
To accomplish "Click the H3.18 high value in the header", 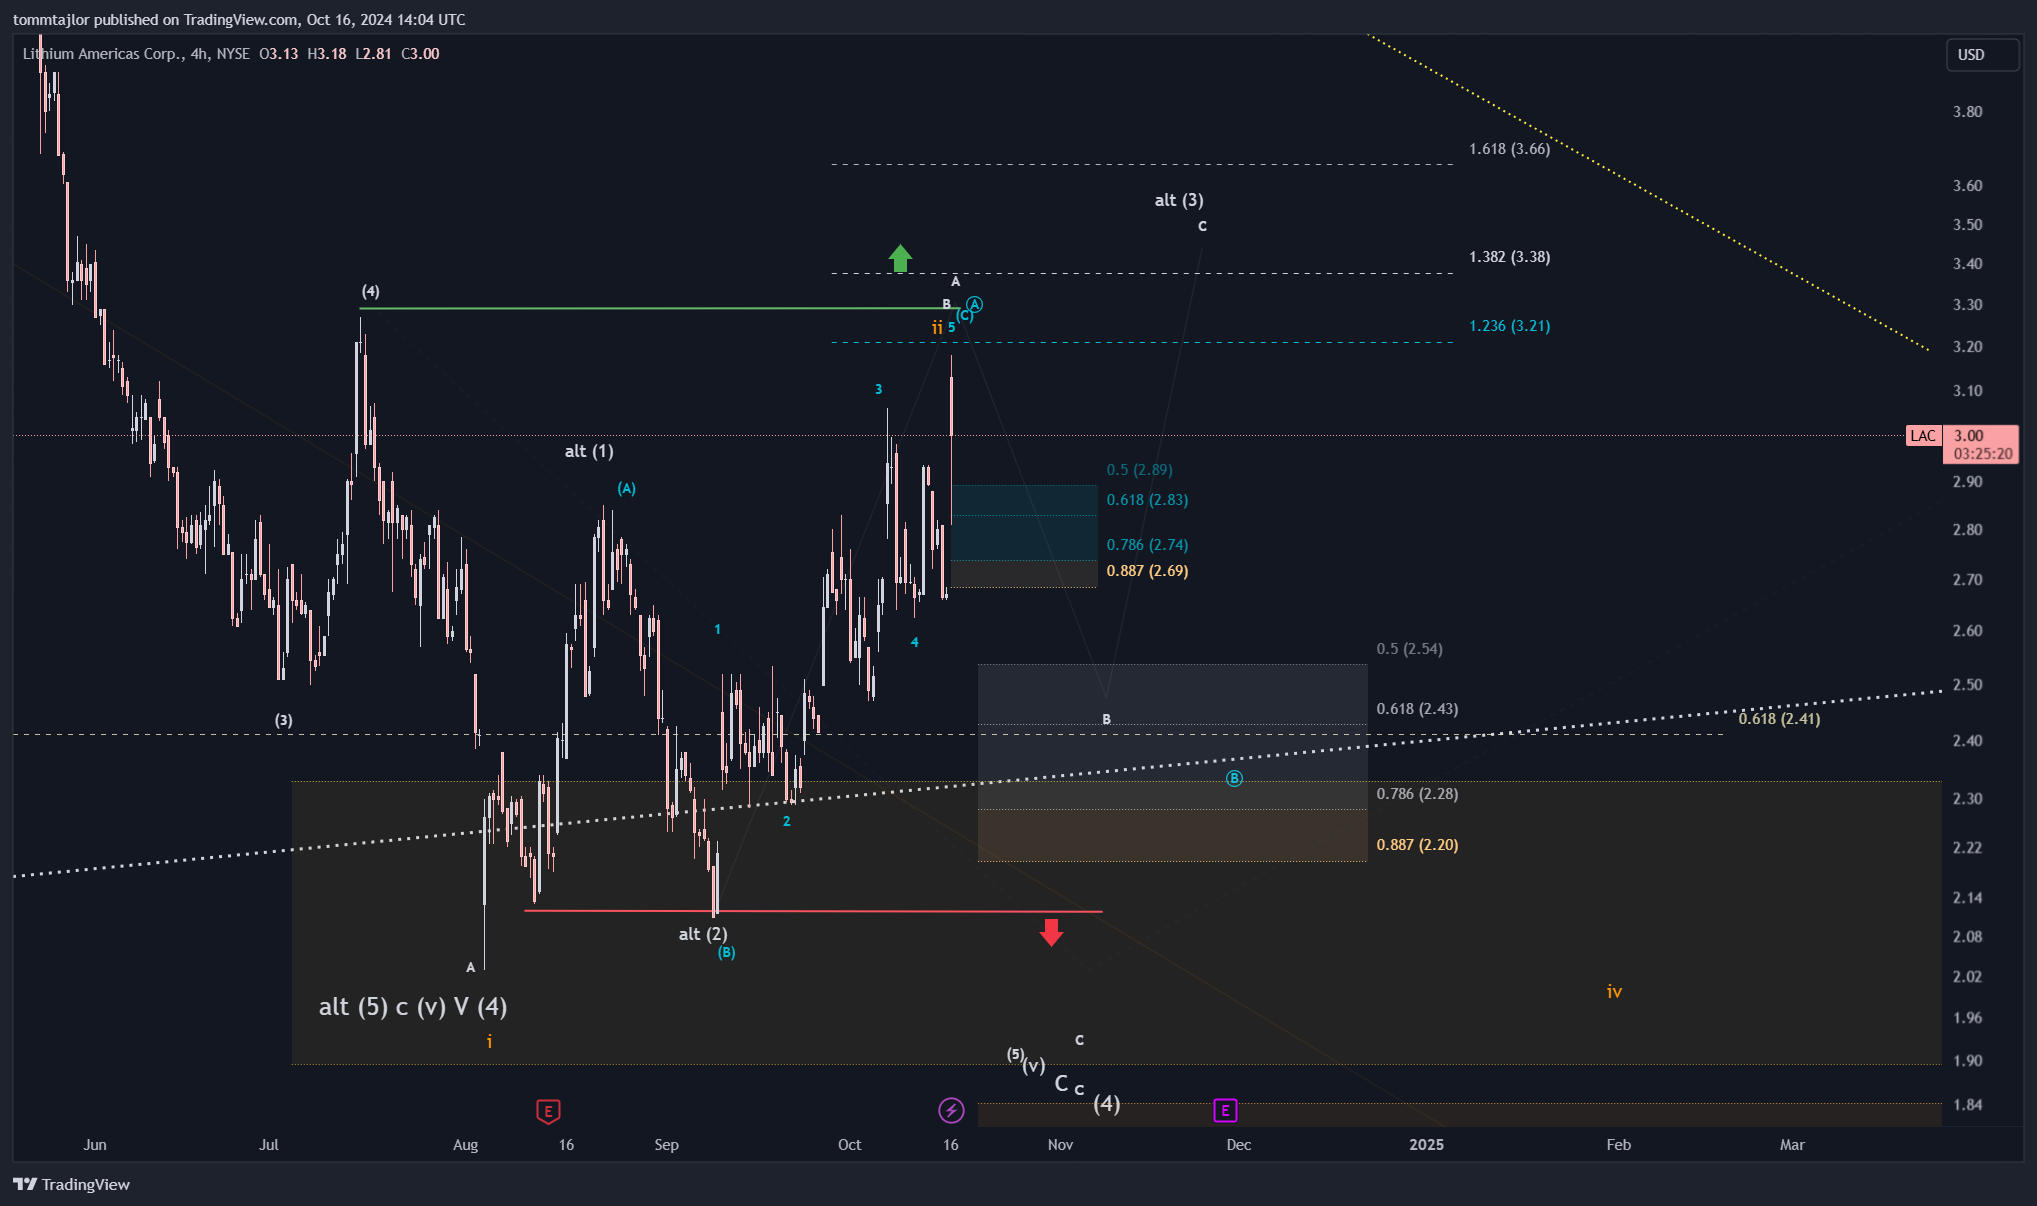I will [x=327, y=54].
